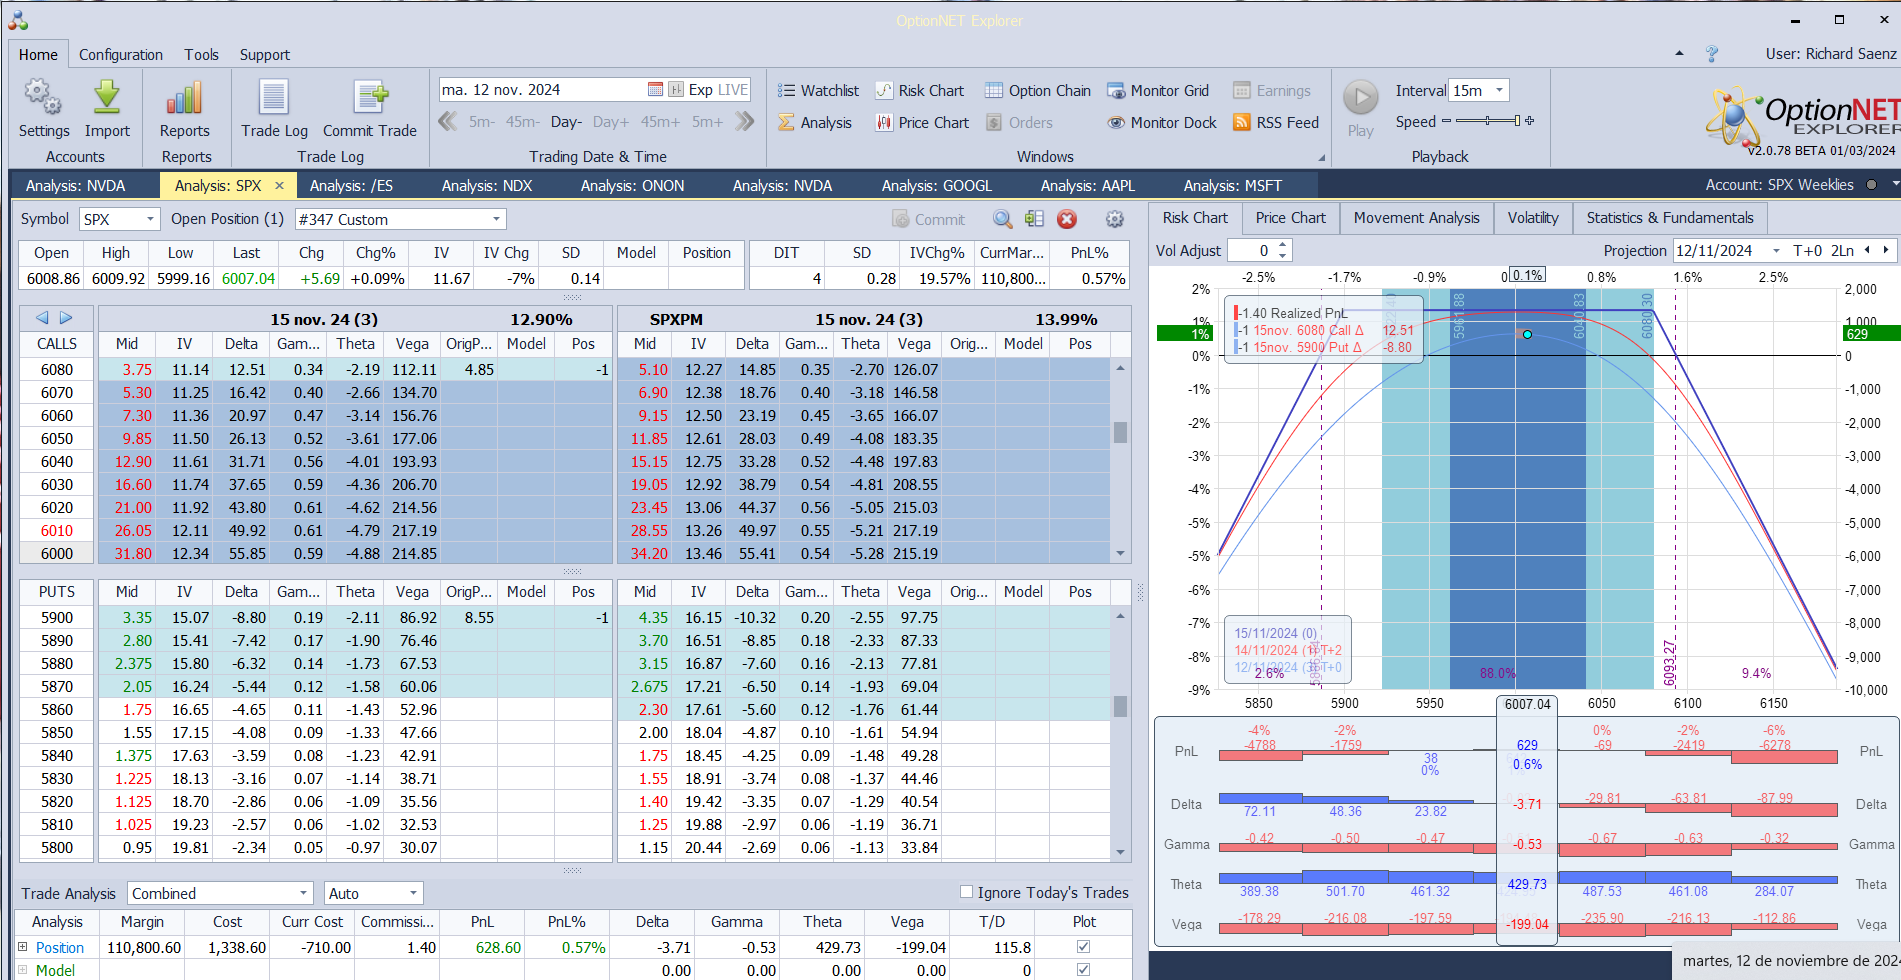This screenshot has width=1901, height=980.
Task: Click the magnifier search icon near Commit
Action: (x=1002, y=219)
